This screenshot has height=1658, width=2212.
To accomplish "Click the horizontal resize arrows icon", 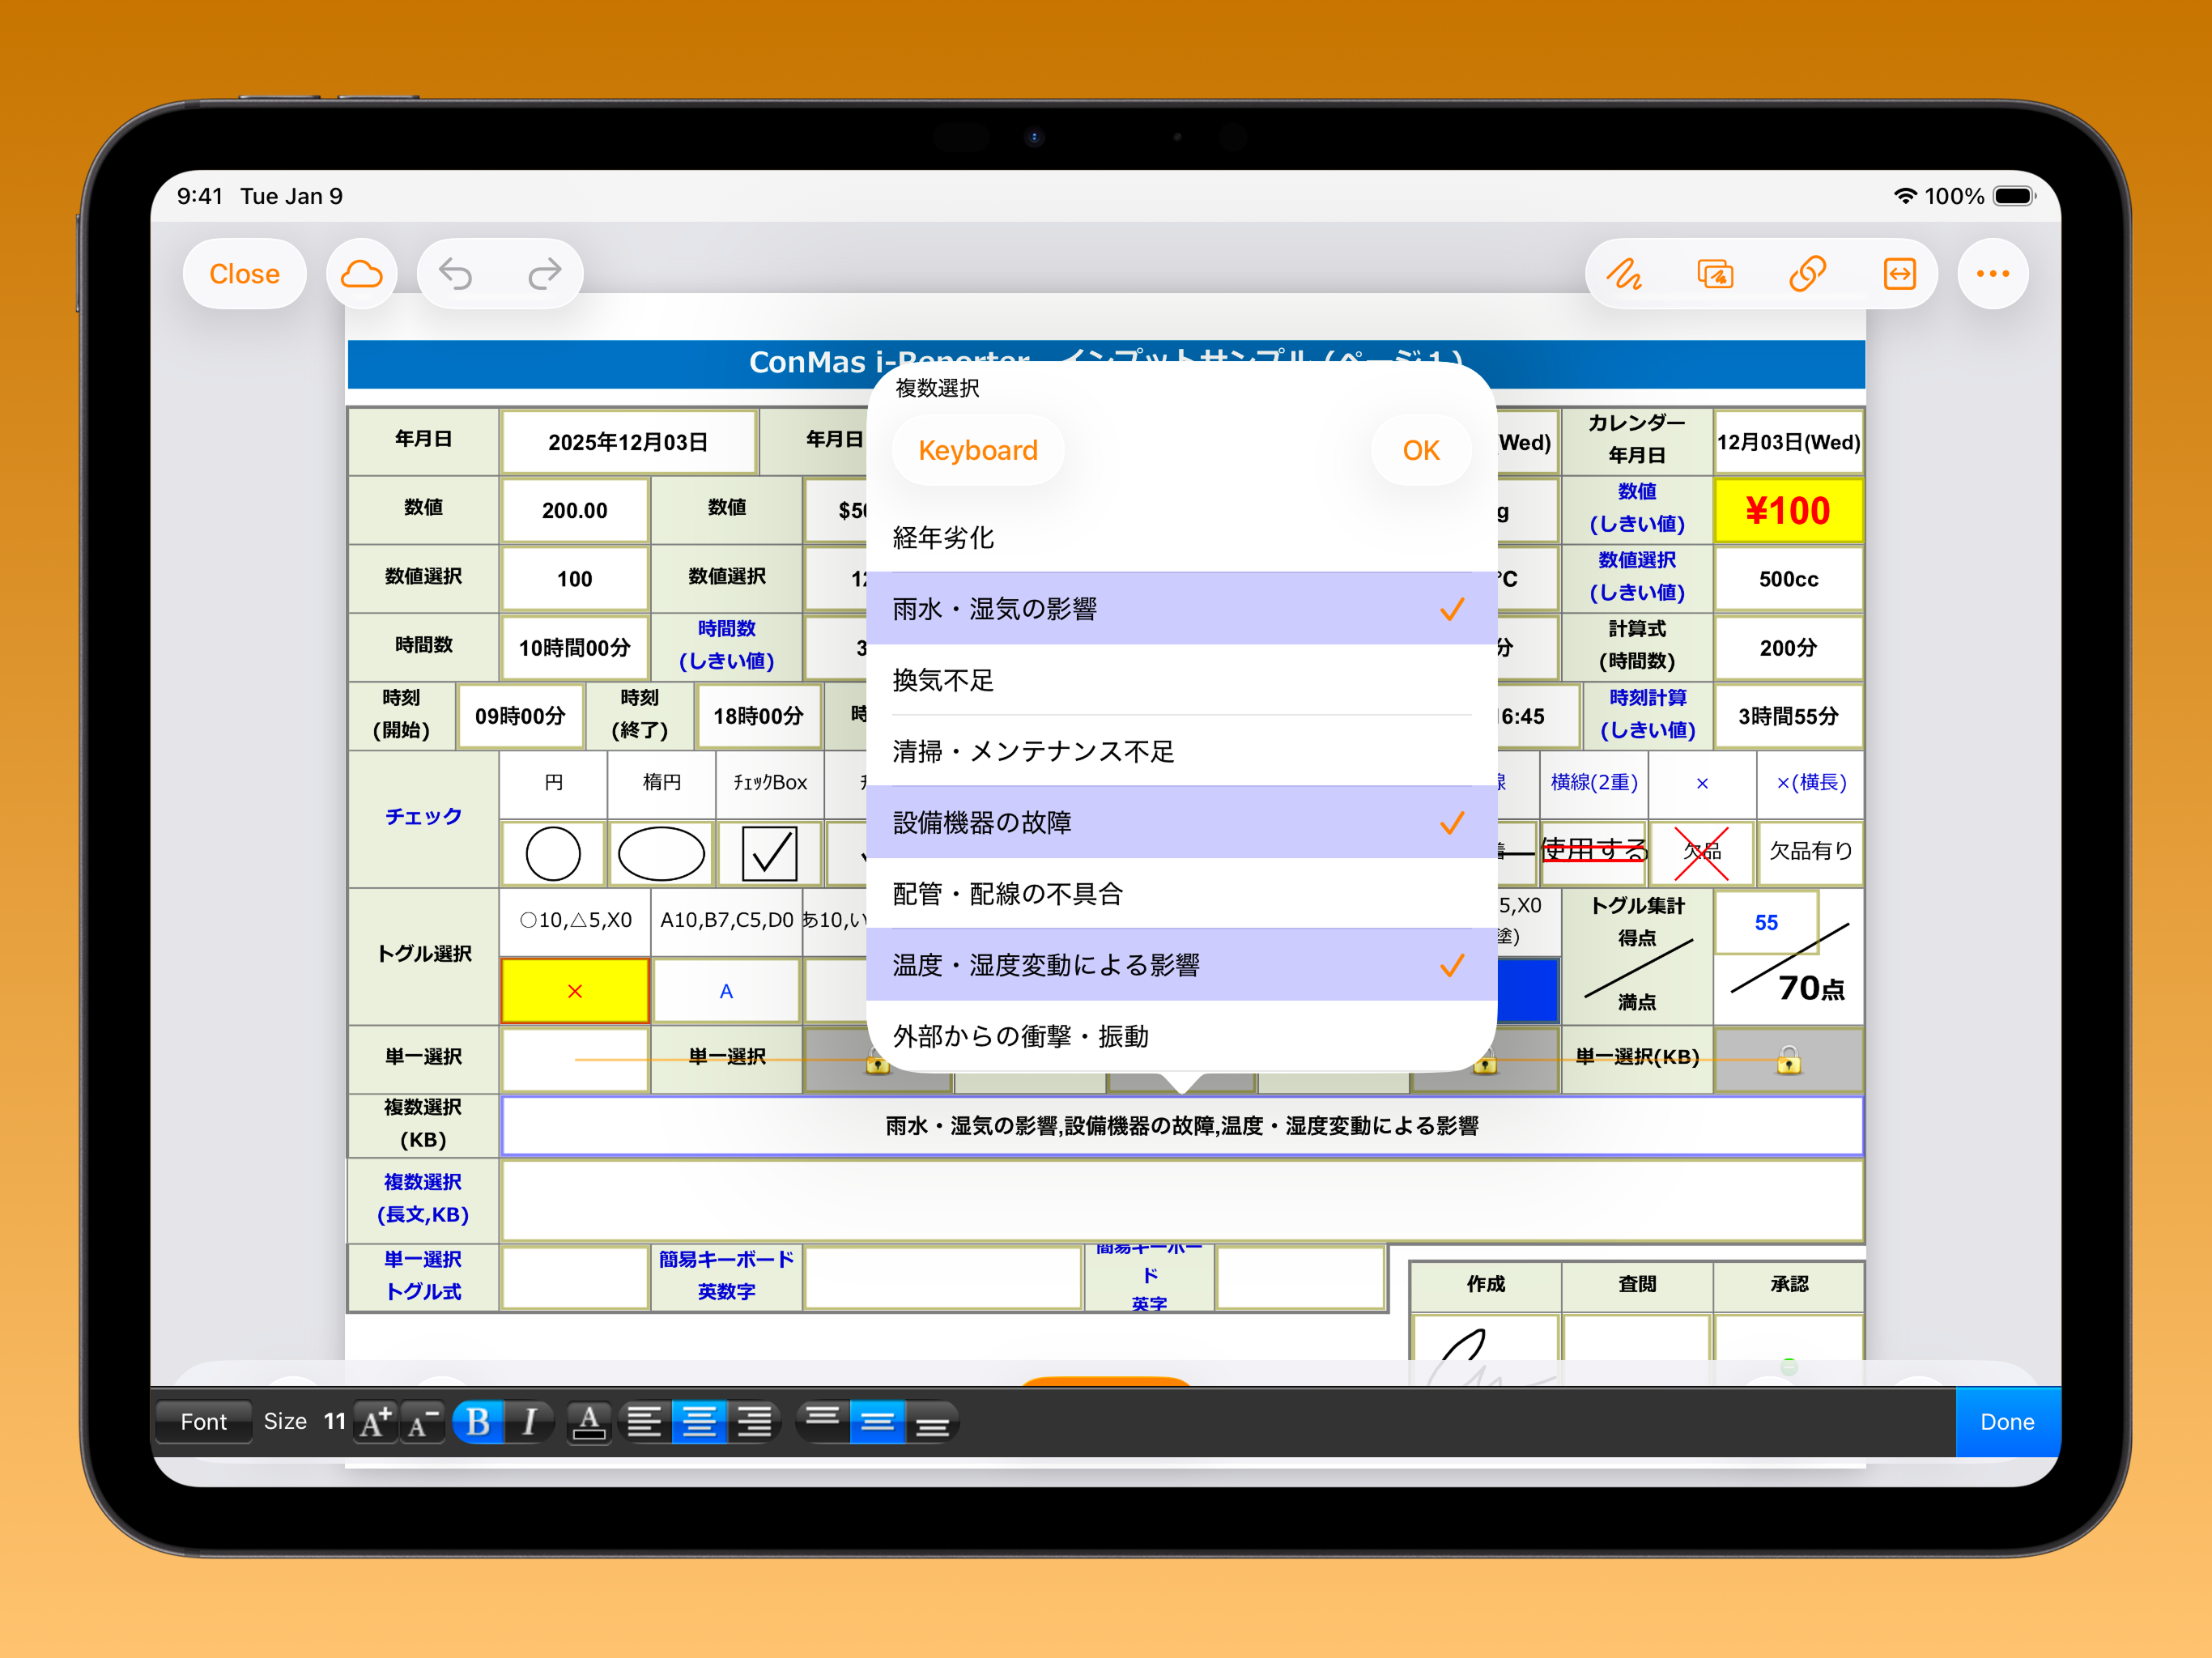I will point(1899,273).
